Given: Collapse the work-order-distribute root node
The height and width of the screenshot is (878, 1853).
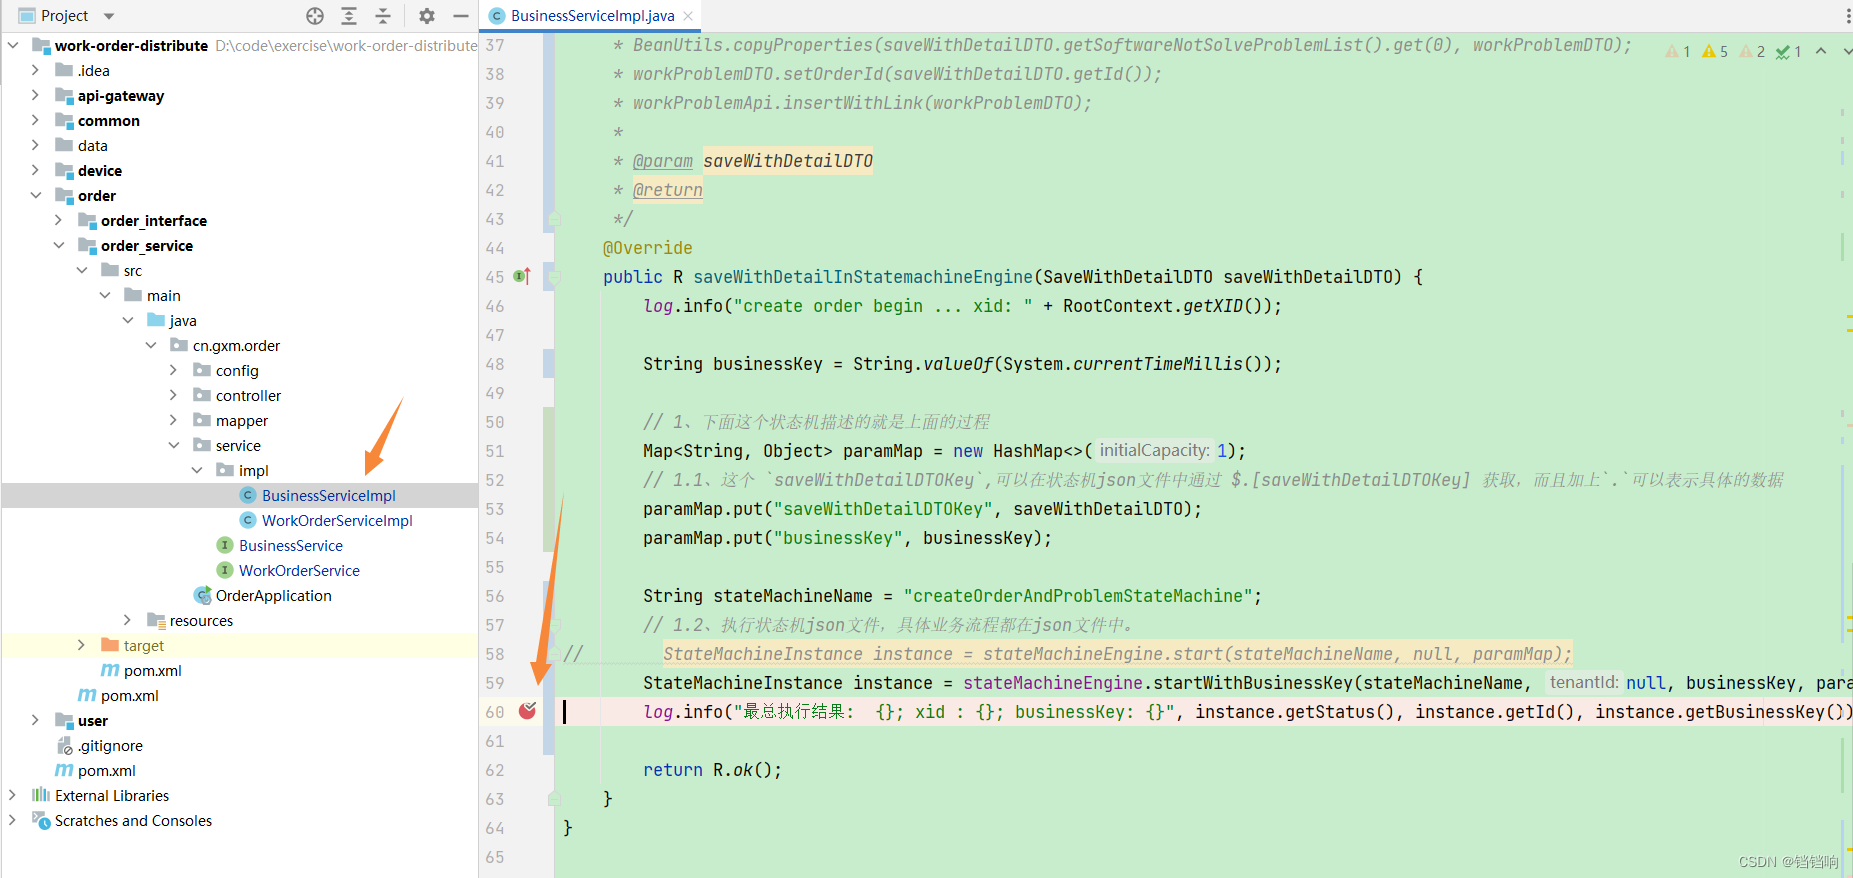Looking at the screenshot, I should [x=13, y=45].
